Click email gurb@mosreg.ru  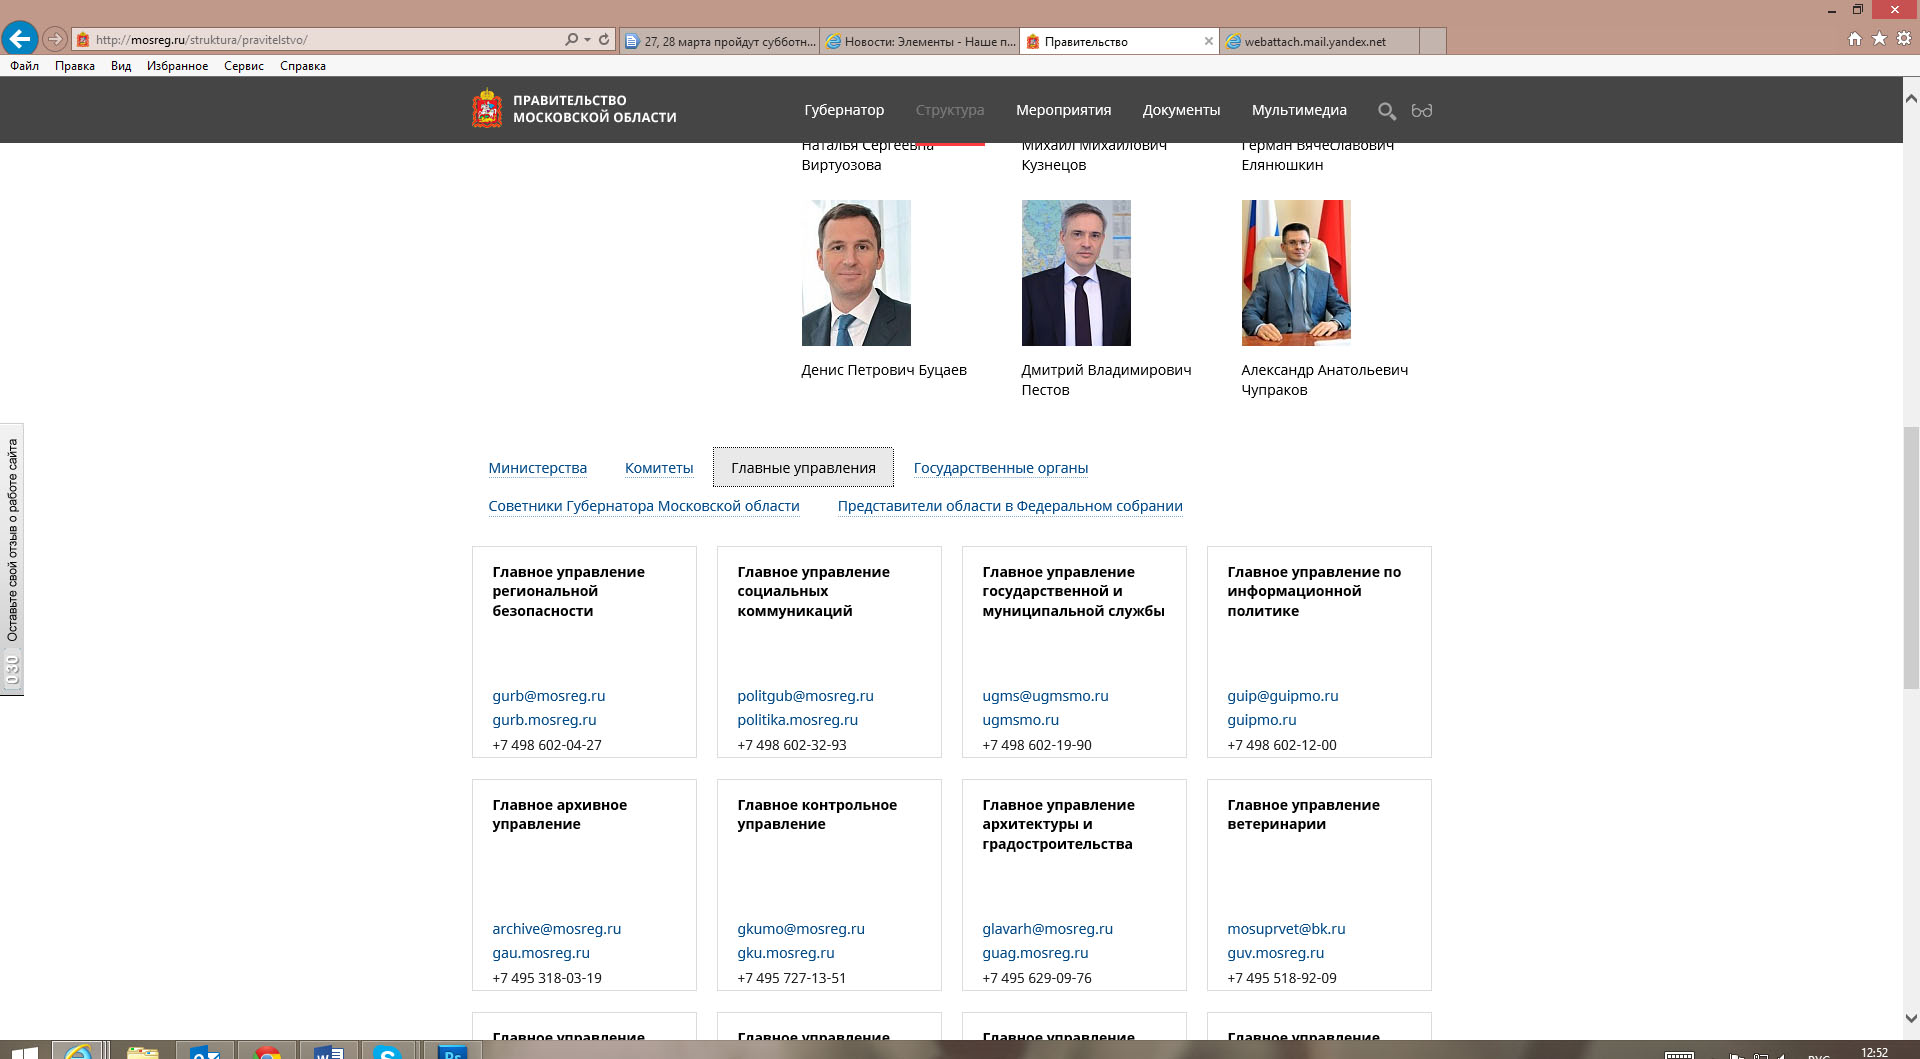[549, 696]
